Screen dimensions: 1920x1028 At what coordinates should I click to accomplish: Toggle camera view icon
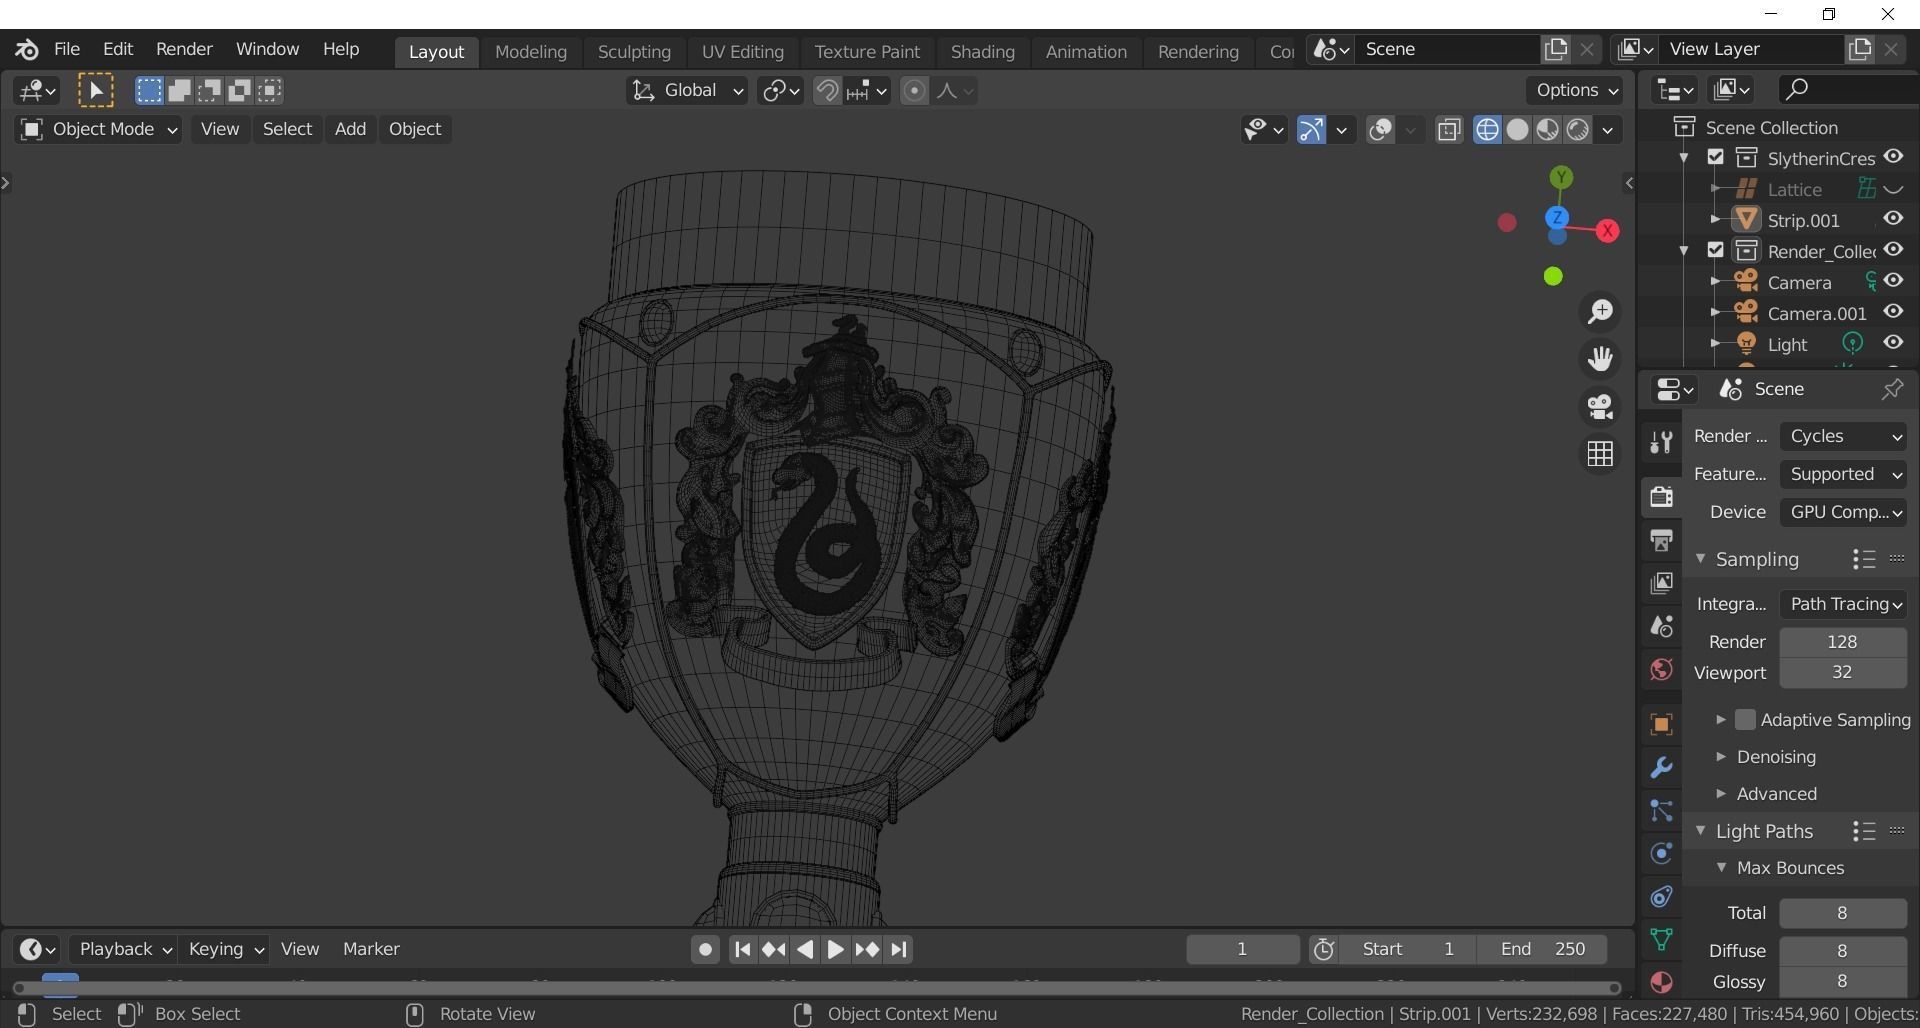coord(1600,407)
